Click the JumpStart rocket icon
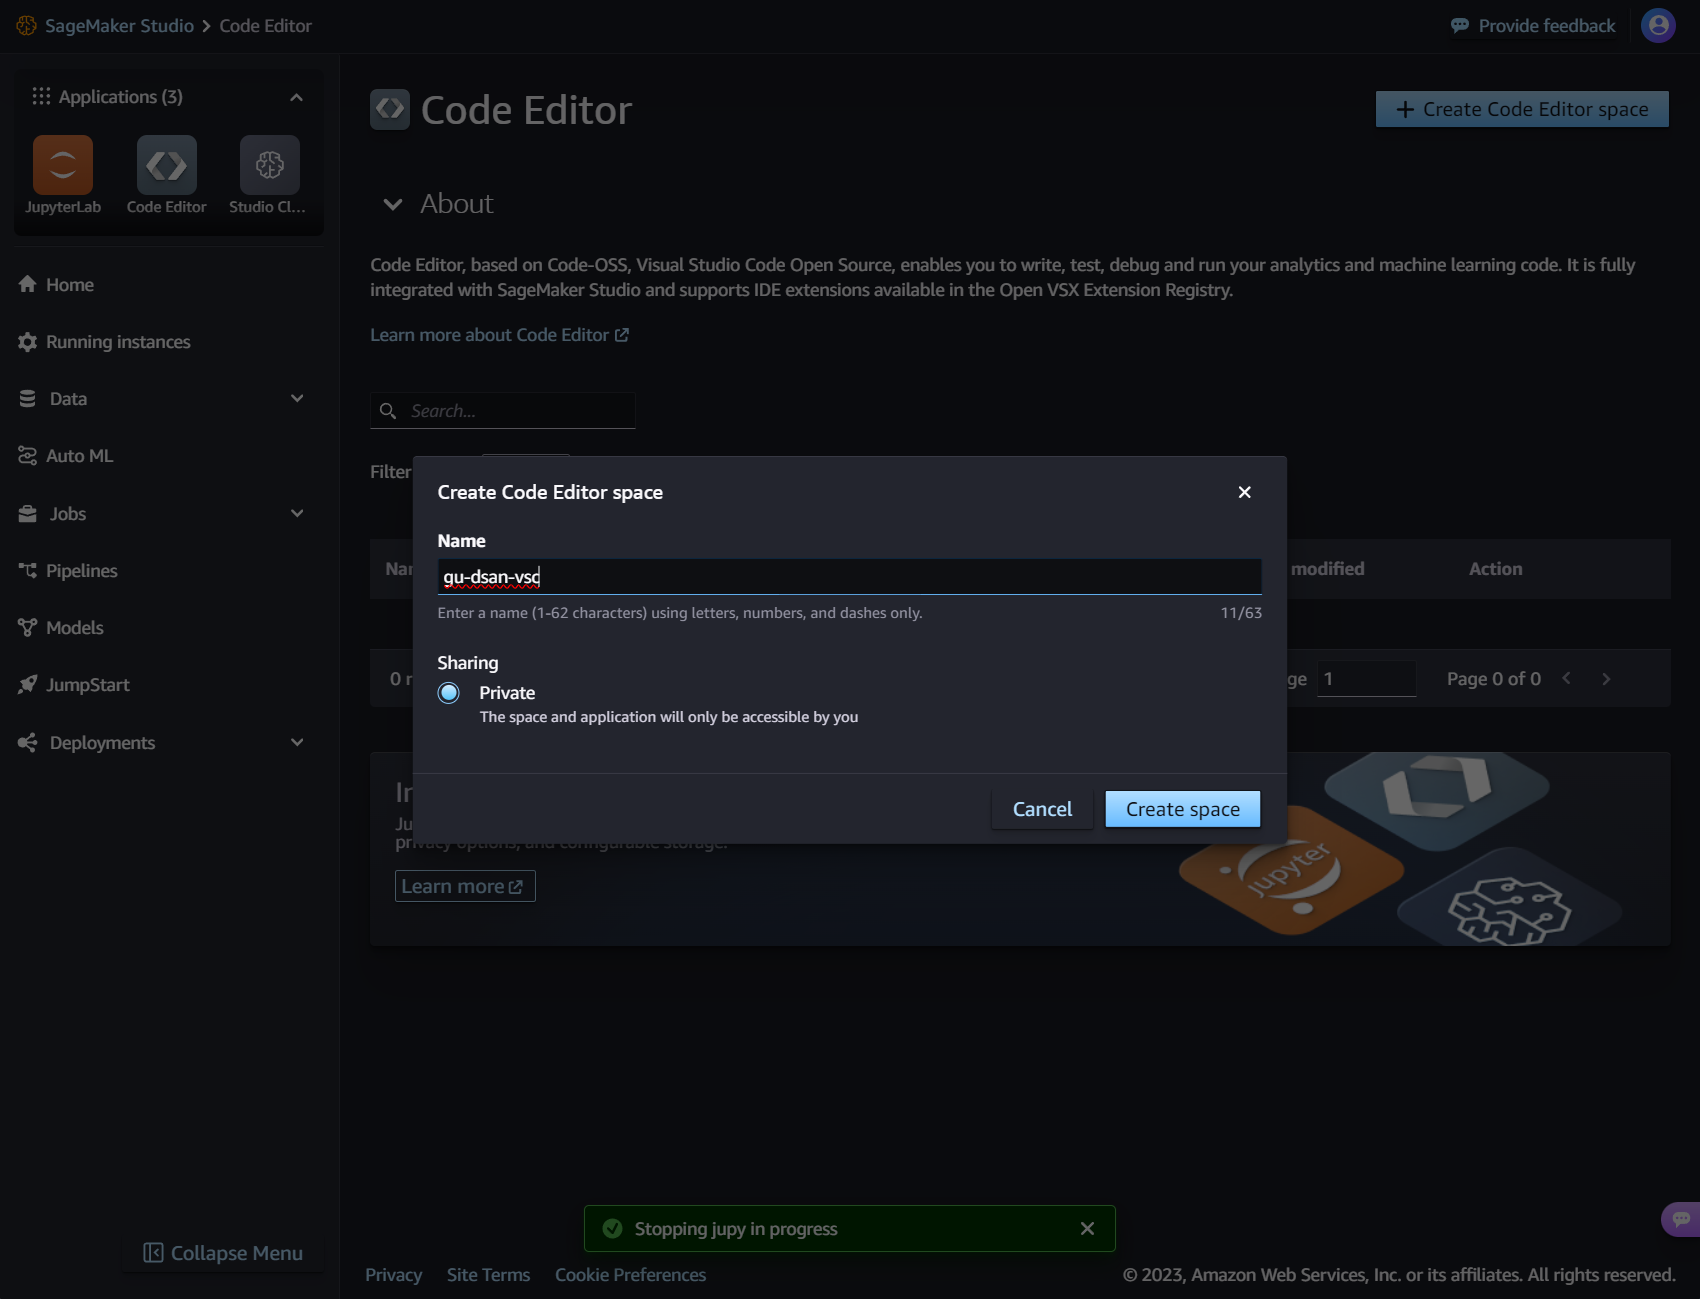Image resolution: width=1700 pixels, height=1299 pixels. tap(28, 685)
